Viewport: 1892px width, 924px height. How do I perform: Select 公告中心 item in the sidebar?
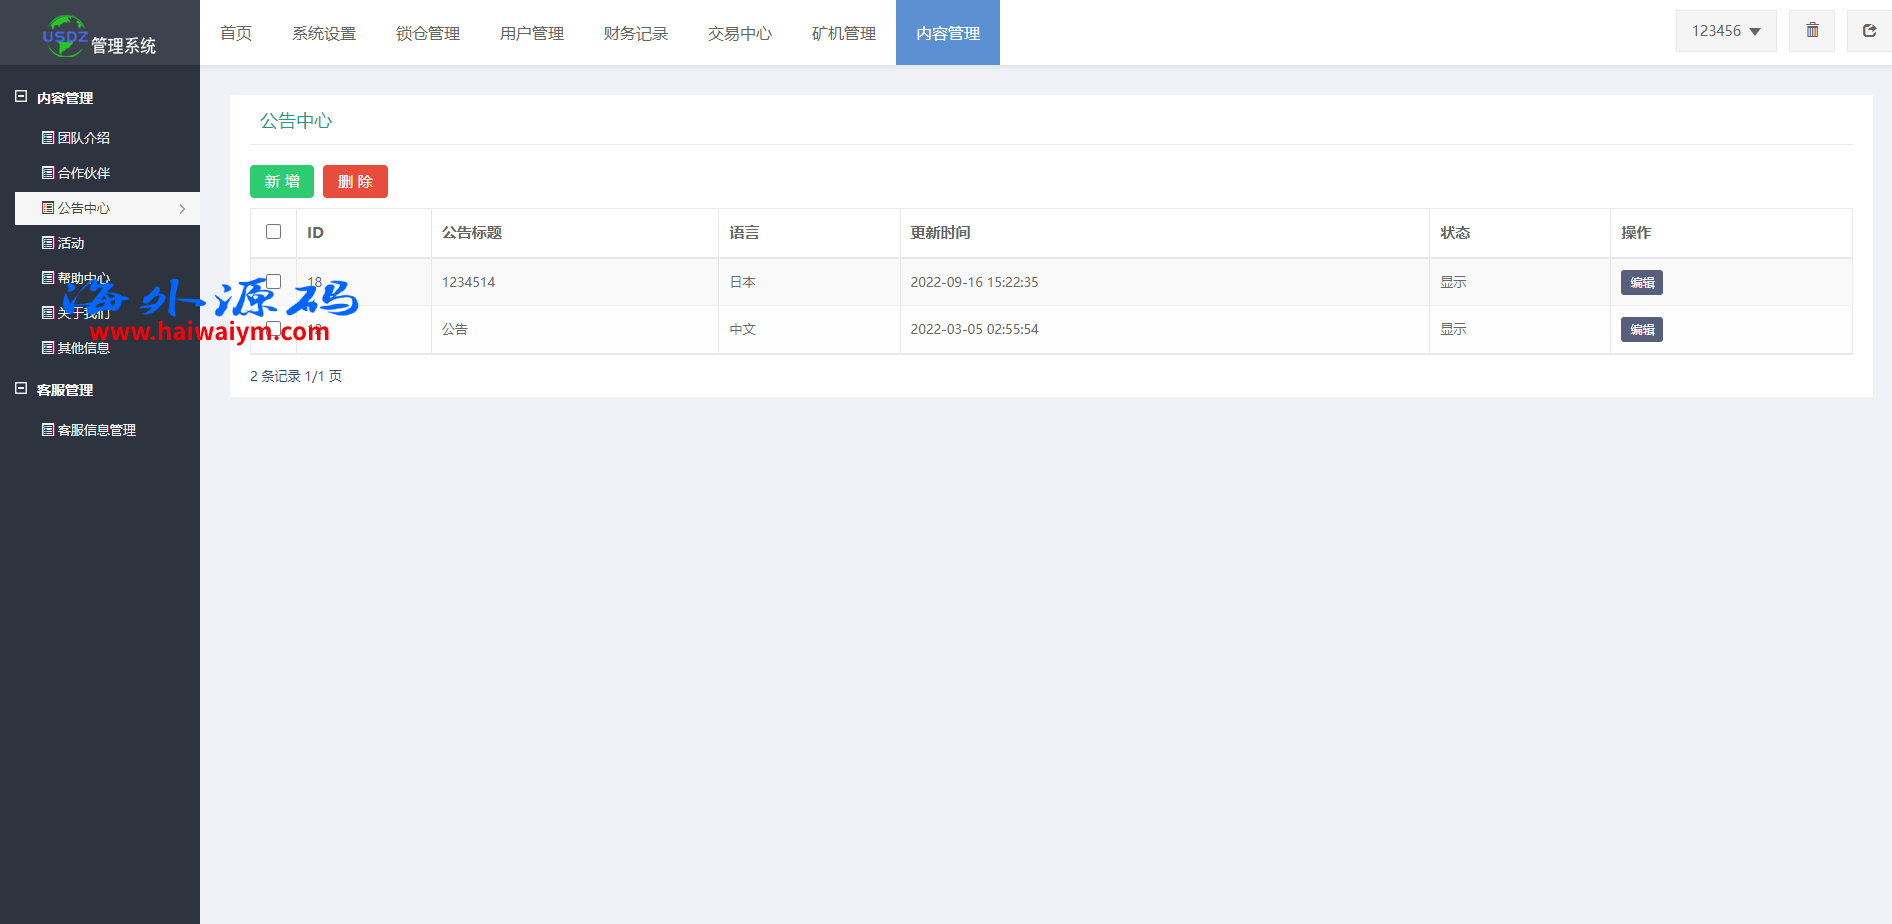tap(84, 208)
